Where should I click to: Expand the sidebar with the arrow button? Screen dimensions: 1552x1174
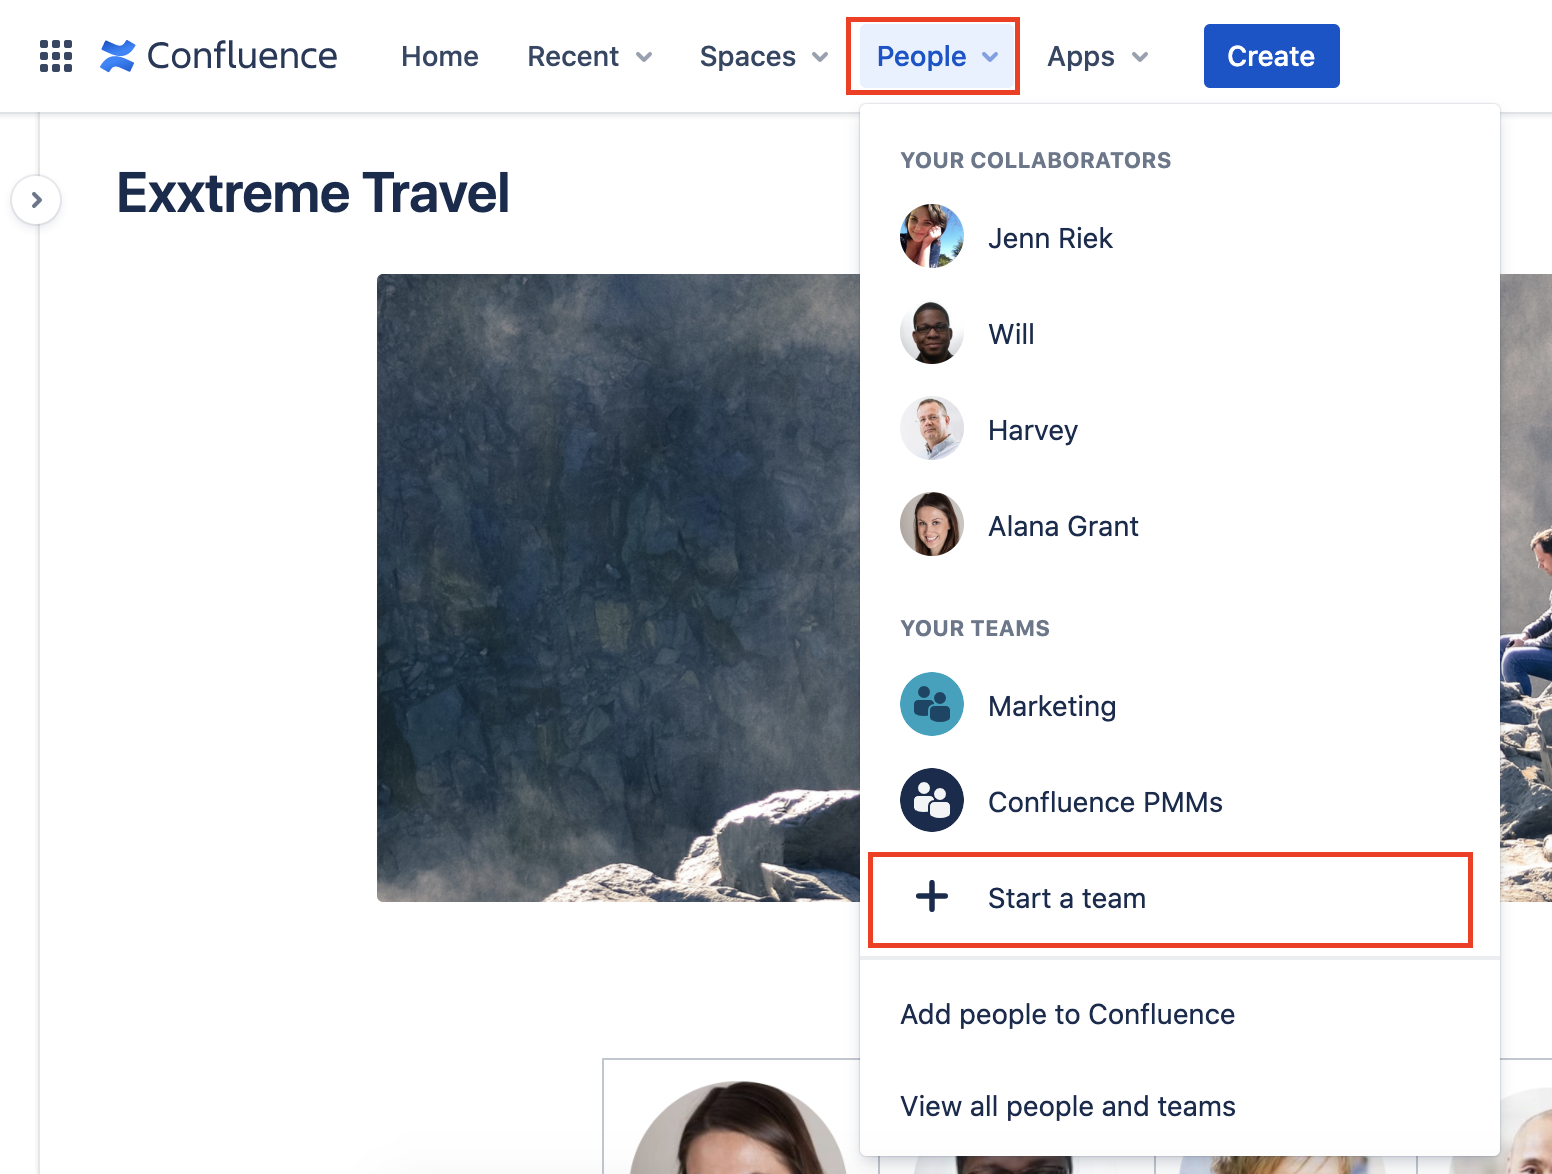(x=36, y=200)
